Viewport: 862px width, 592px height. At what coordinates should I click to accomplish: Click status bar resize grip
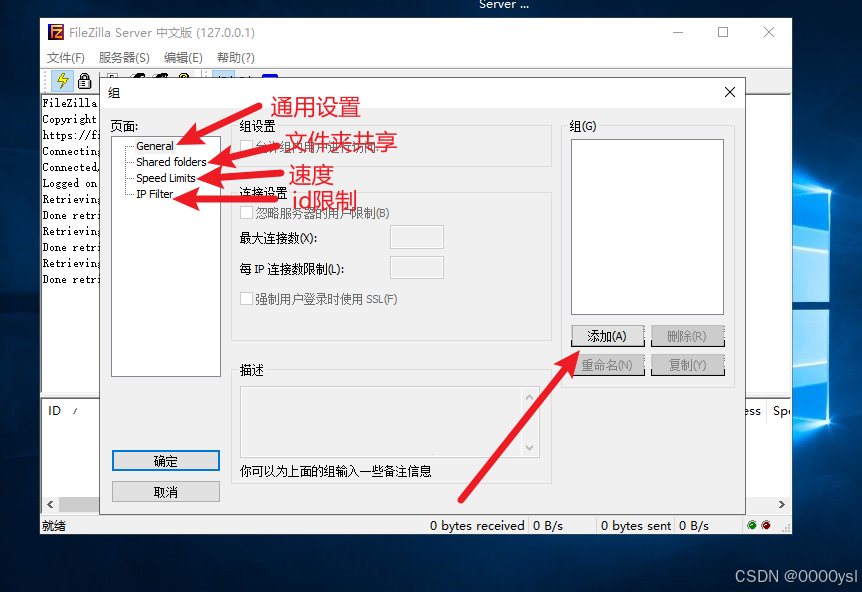[x=786, y=528]
